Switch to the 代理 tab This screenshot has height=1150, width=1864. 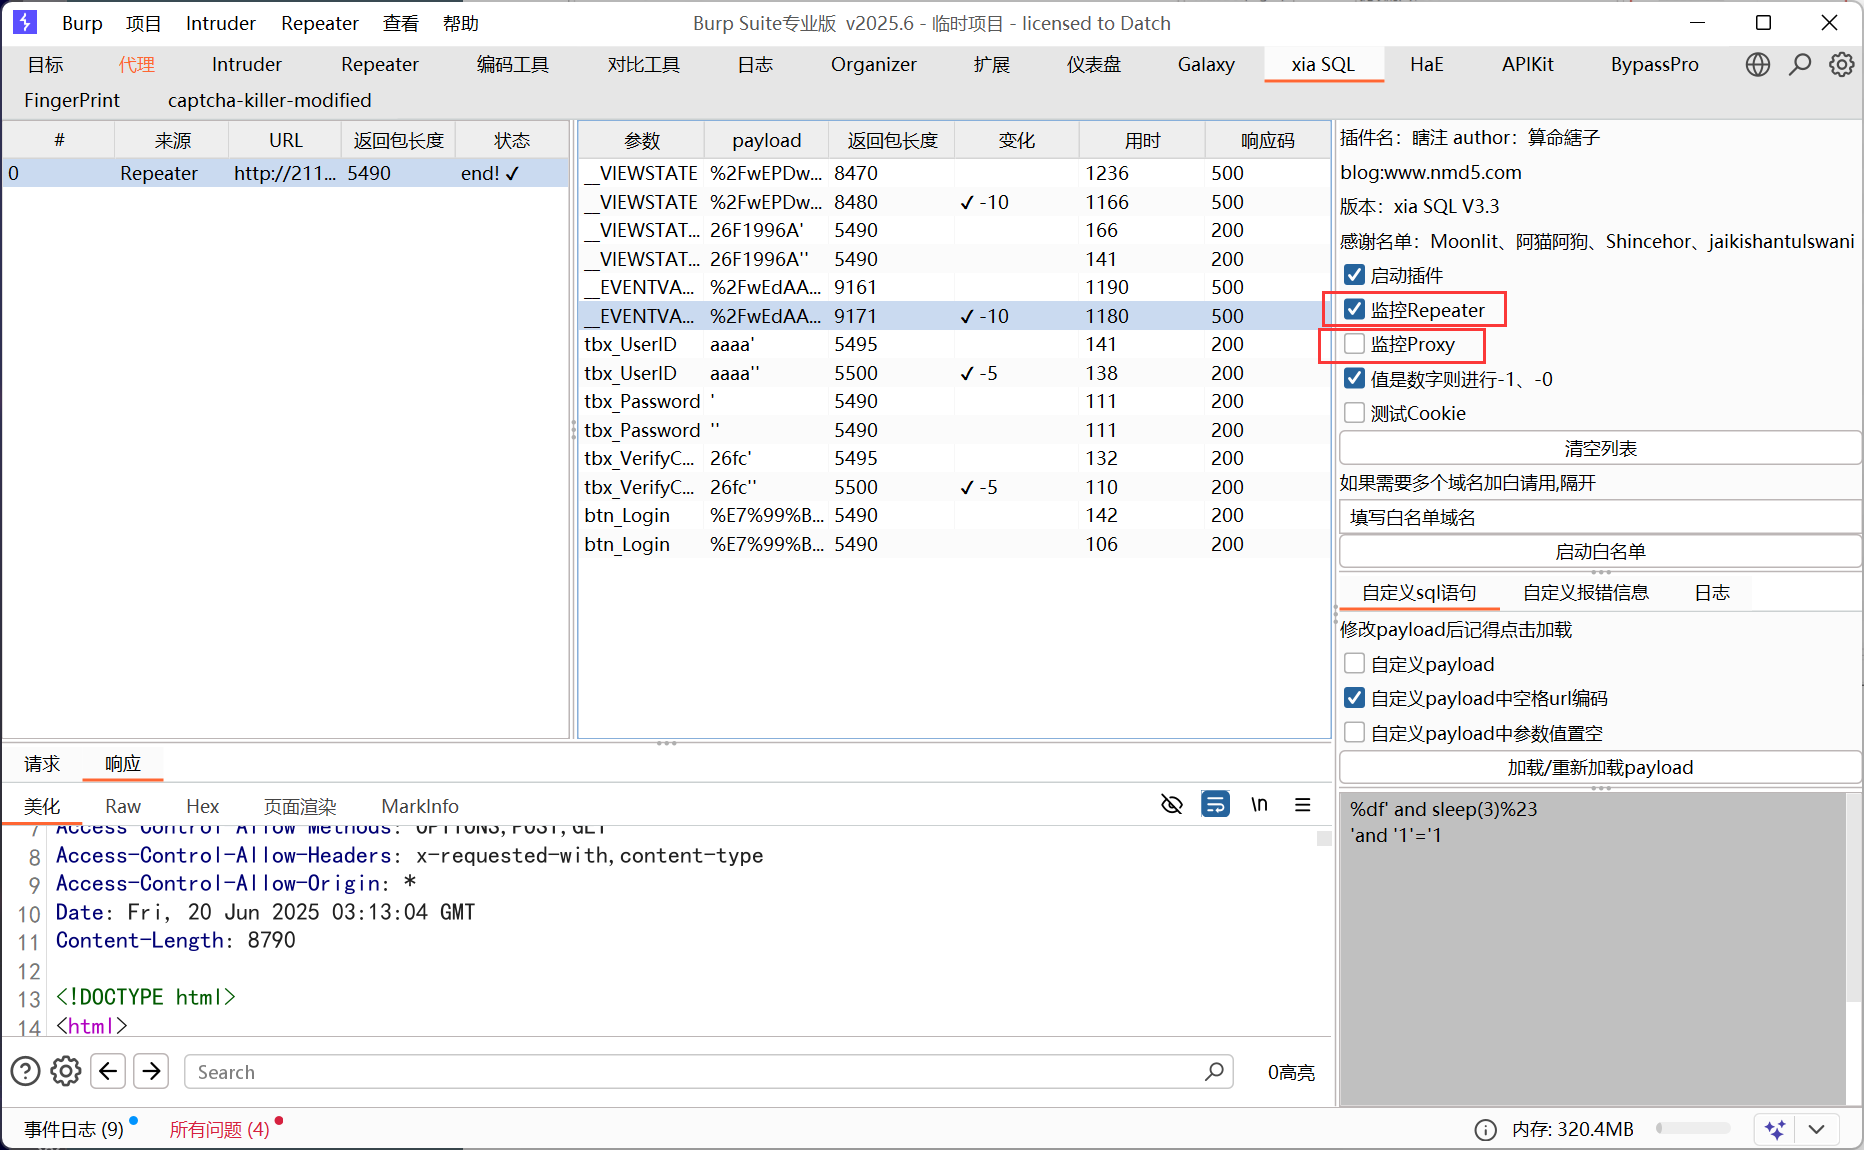pyautogui.click(x=137, y=65)
